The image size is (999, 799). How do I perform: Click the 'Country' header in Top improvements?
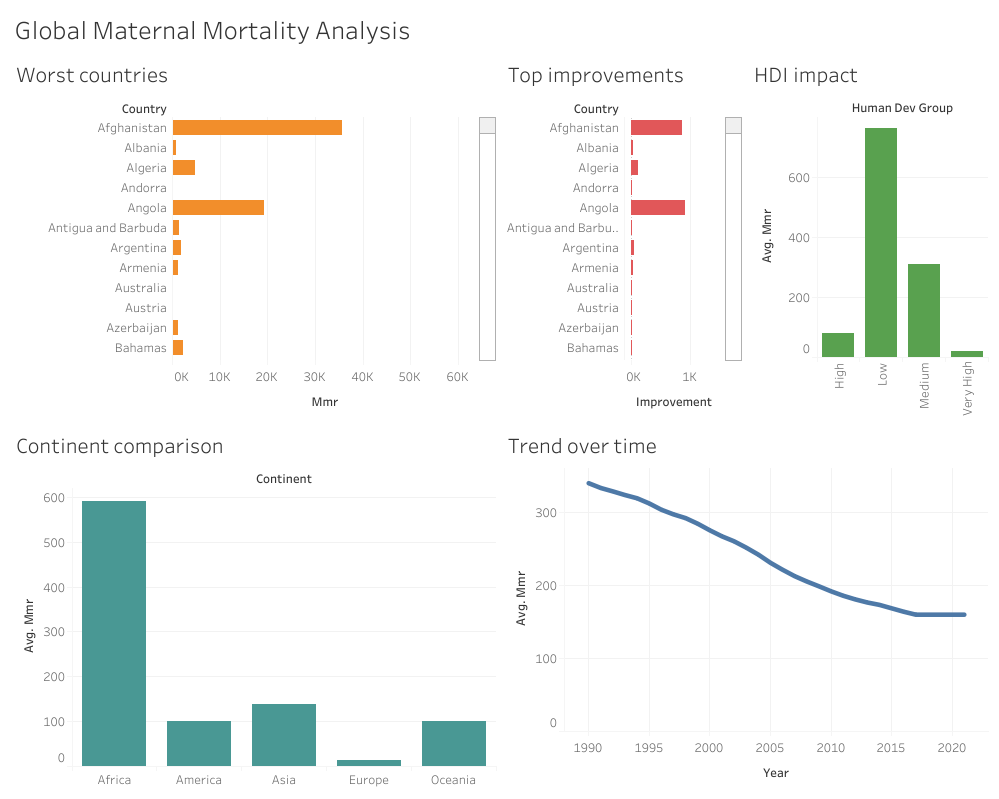pyautogui.click(x=596, y=109)
